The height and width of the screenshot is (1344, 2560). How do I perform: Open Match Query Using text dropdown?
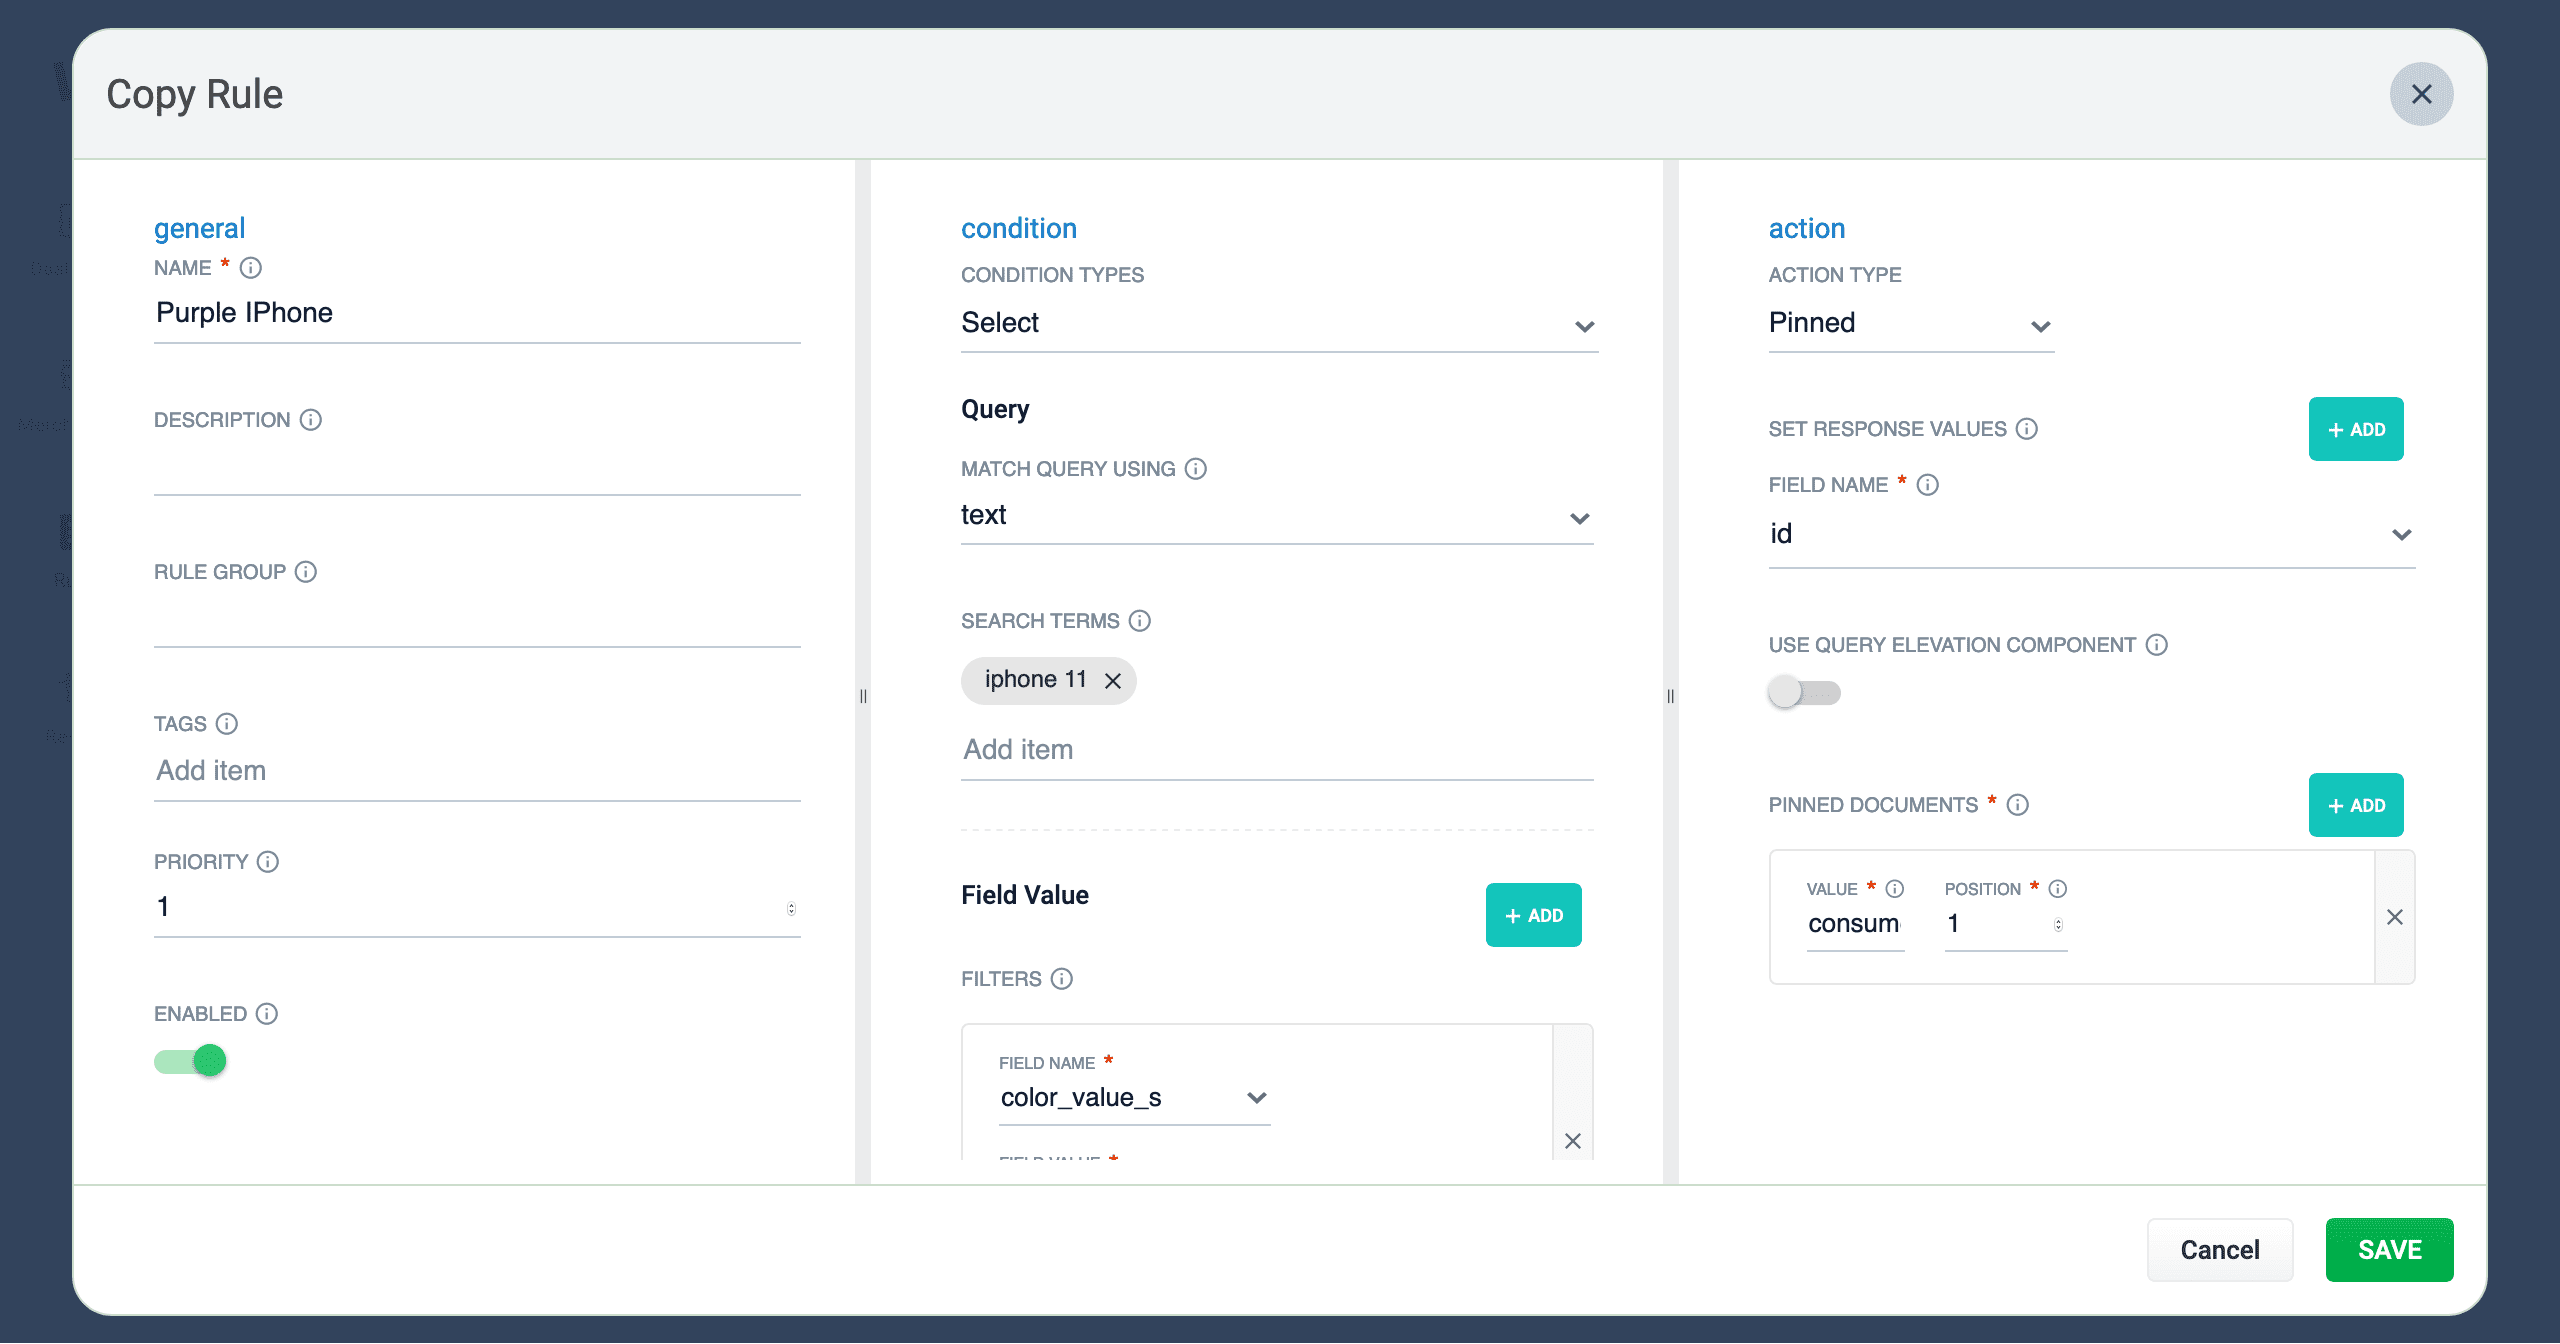point(1276,516)
